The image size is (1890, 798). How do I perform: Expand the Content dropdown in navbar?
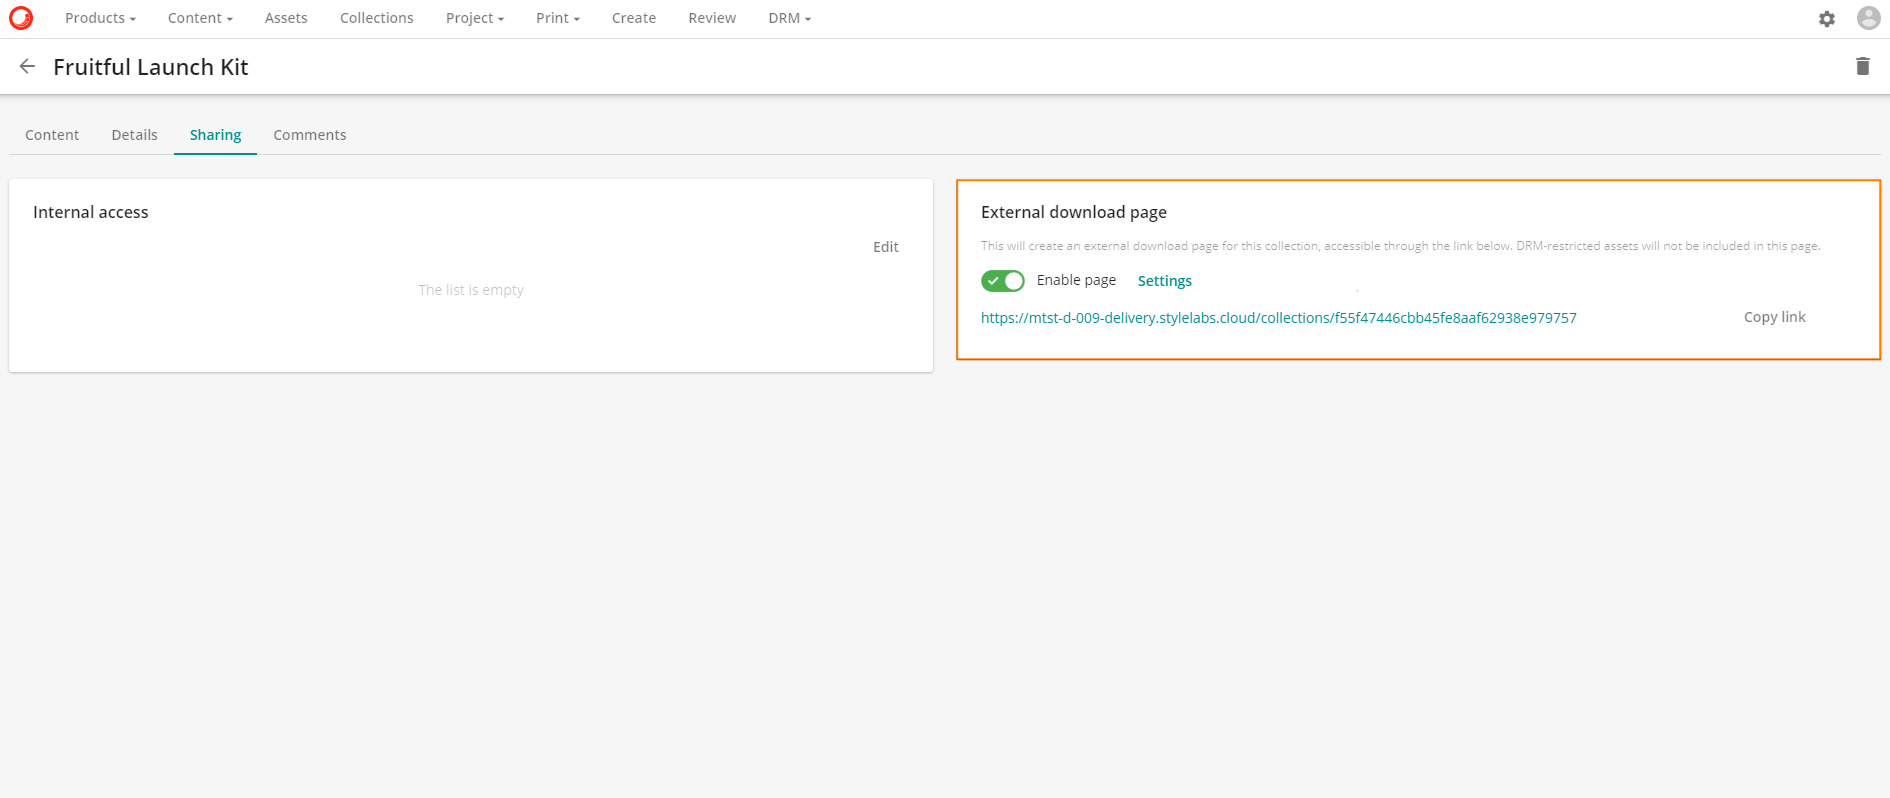click(200, 18)
